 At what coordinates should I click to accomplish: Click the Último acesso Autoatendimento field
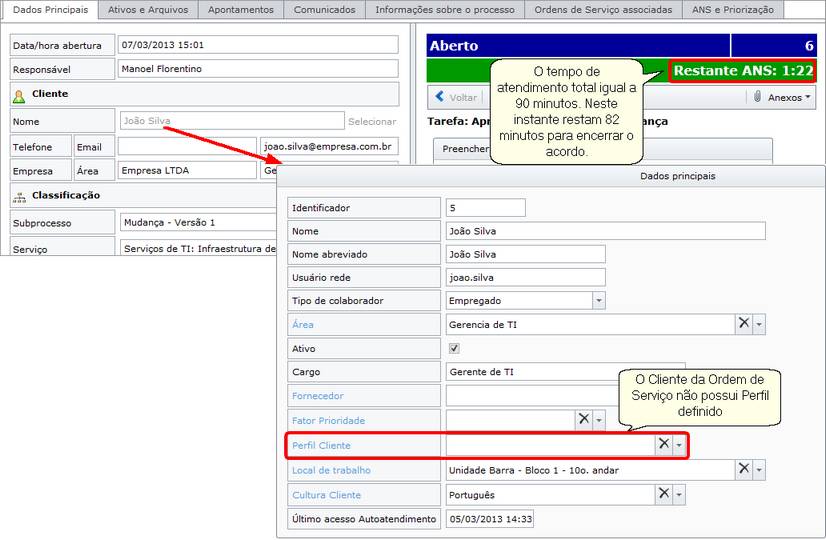point(490,518)
